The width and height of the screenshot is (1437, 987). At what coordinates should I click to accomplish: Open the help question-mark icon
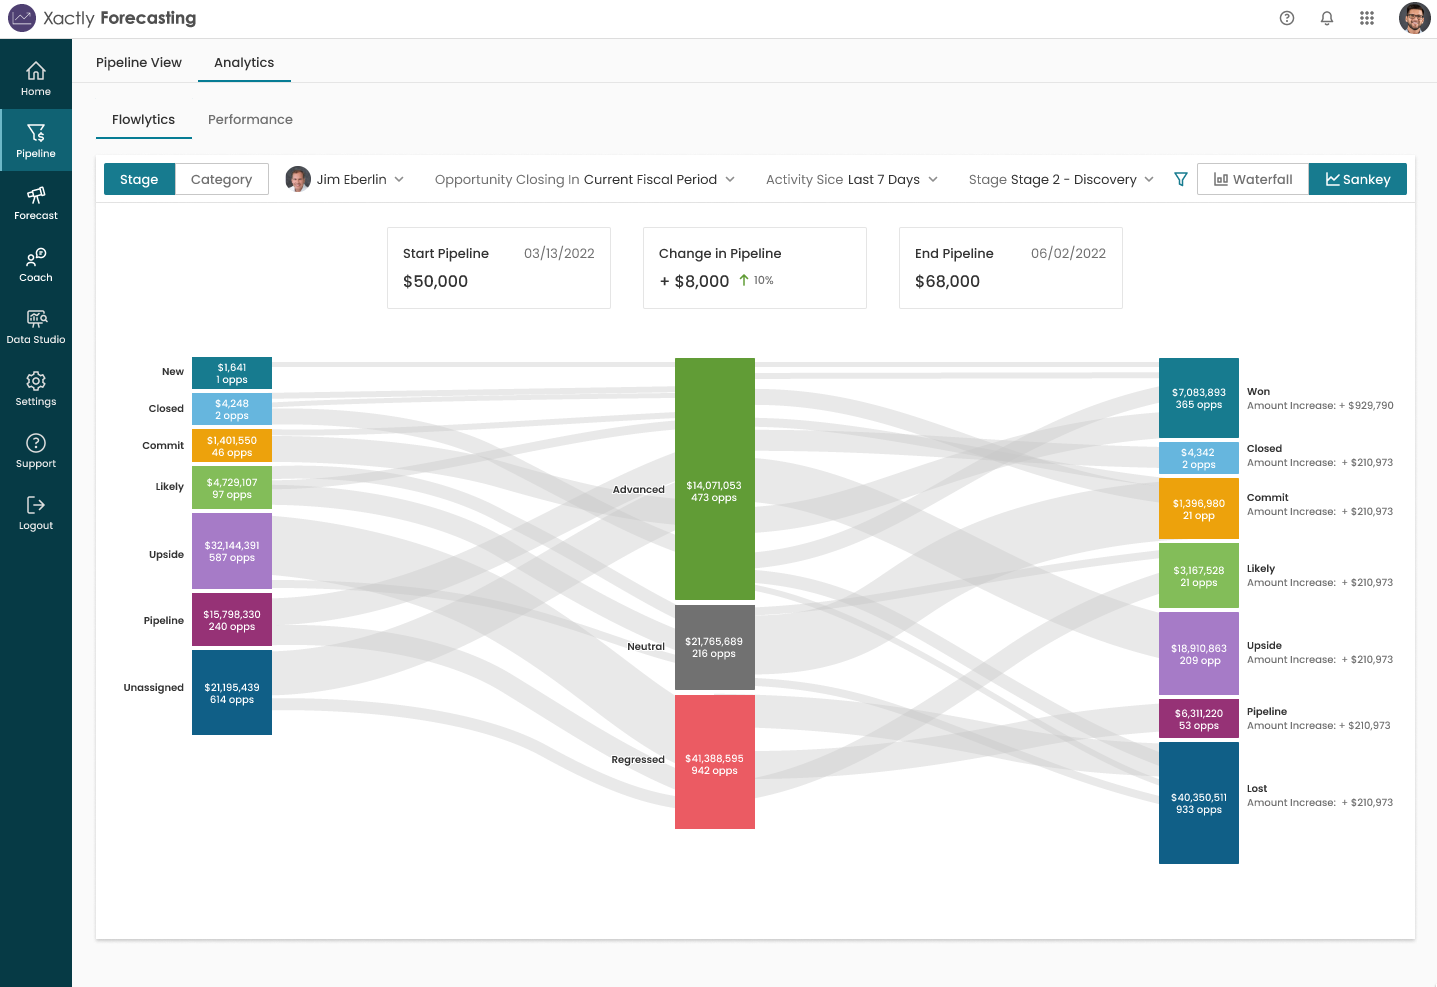[1286, 18]
